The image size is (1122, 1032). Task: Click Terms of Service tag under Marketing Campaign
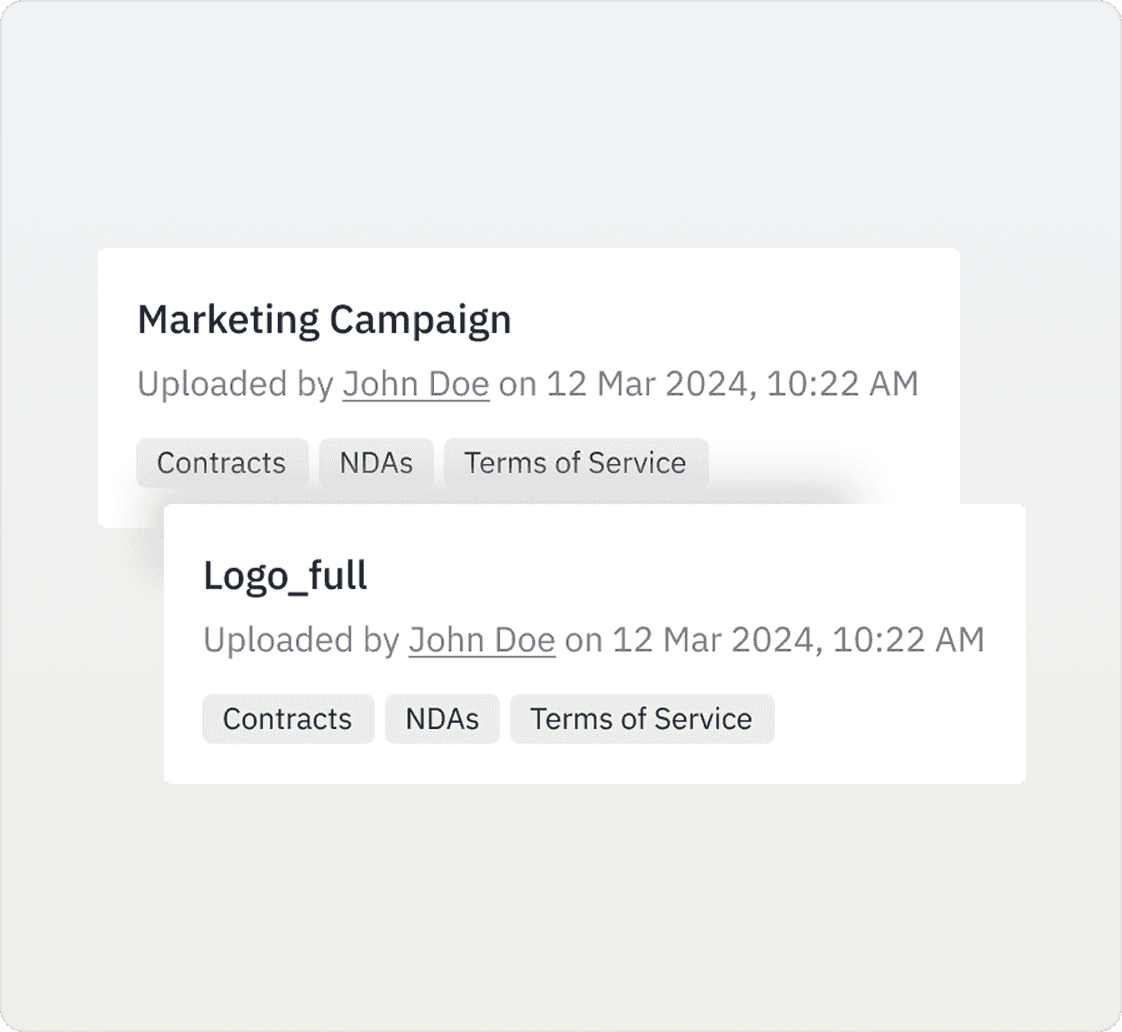coord(575,463)
